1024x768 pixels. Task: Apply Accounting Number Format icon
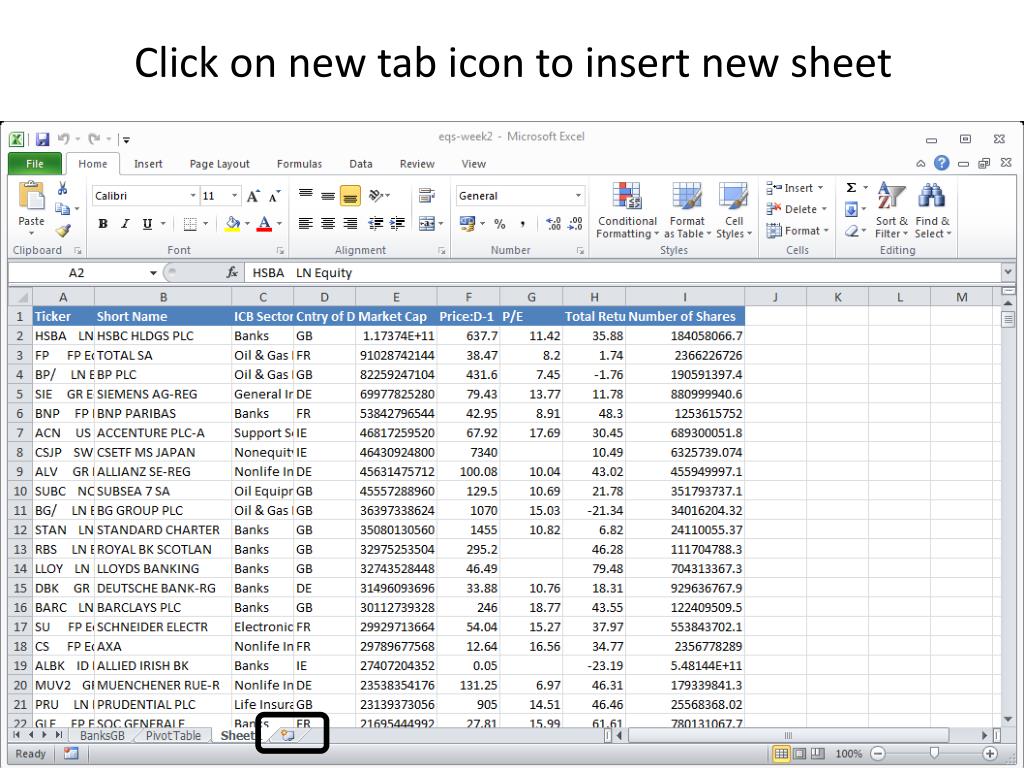(468, 224)
